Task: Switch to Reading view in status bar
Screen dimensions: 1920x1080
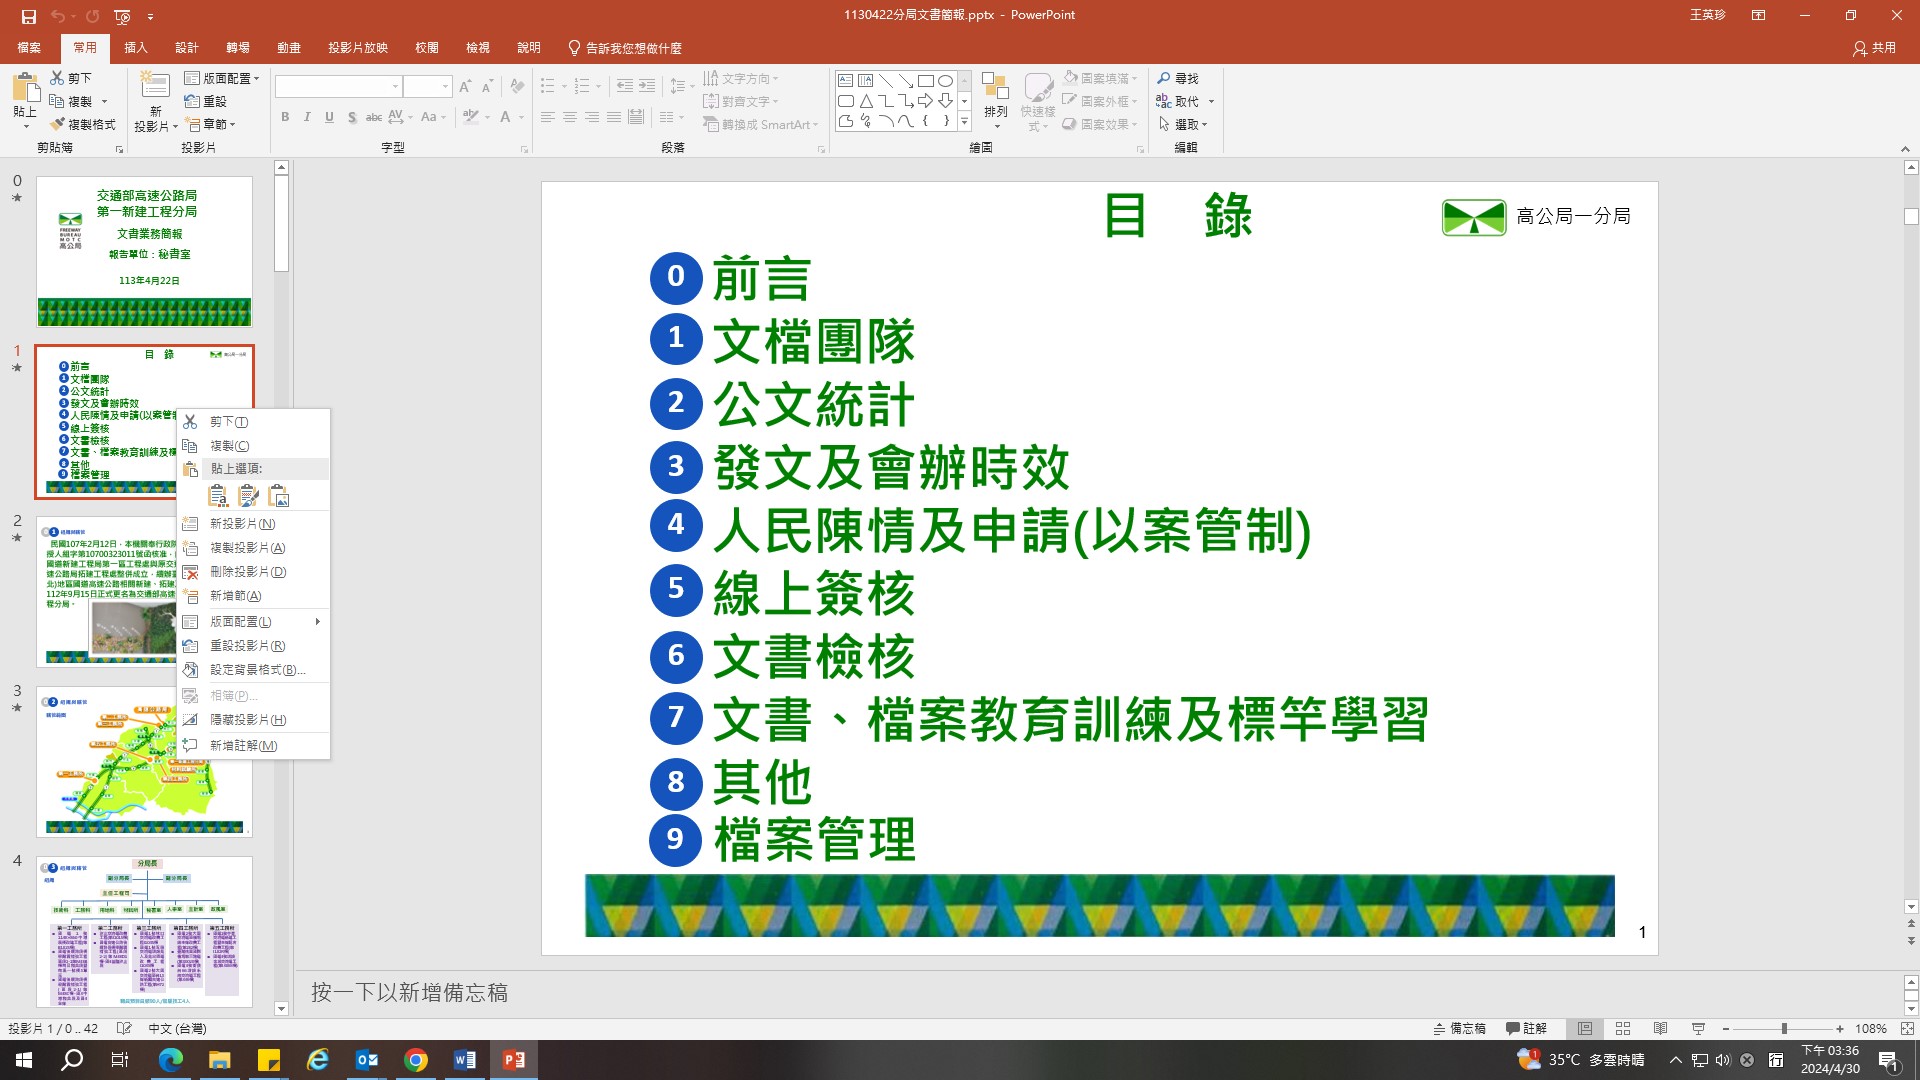Action: [x=1660, y=1028]
